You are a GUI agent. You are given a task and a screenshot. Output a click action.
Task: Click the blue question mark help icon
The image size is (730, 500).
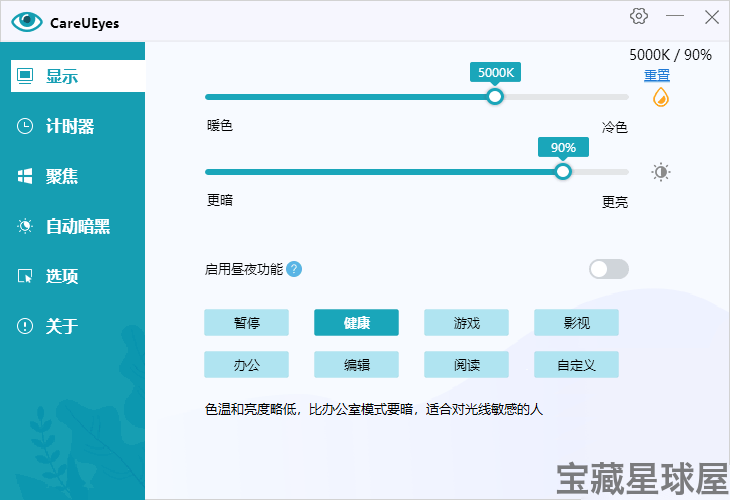coord(294,269)
